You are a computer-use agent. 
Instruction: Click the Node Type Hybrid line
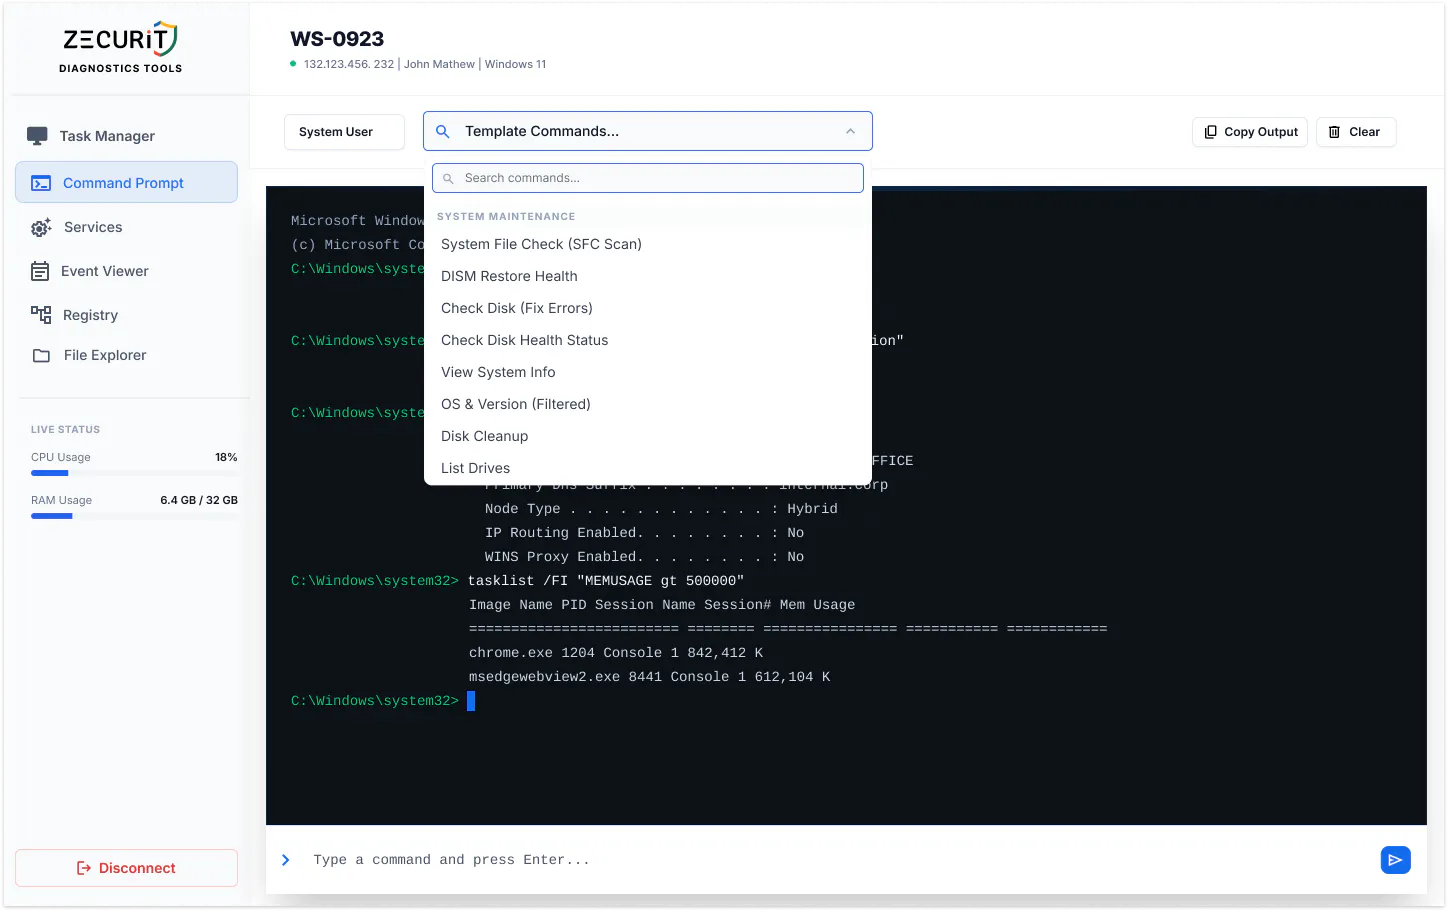pyautogui.click(x=661, y=509)
